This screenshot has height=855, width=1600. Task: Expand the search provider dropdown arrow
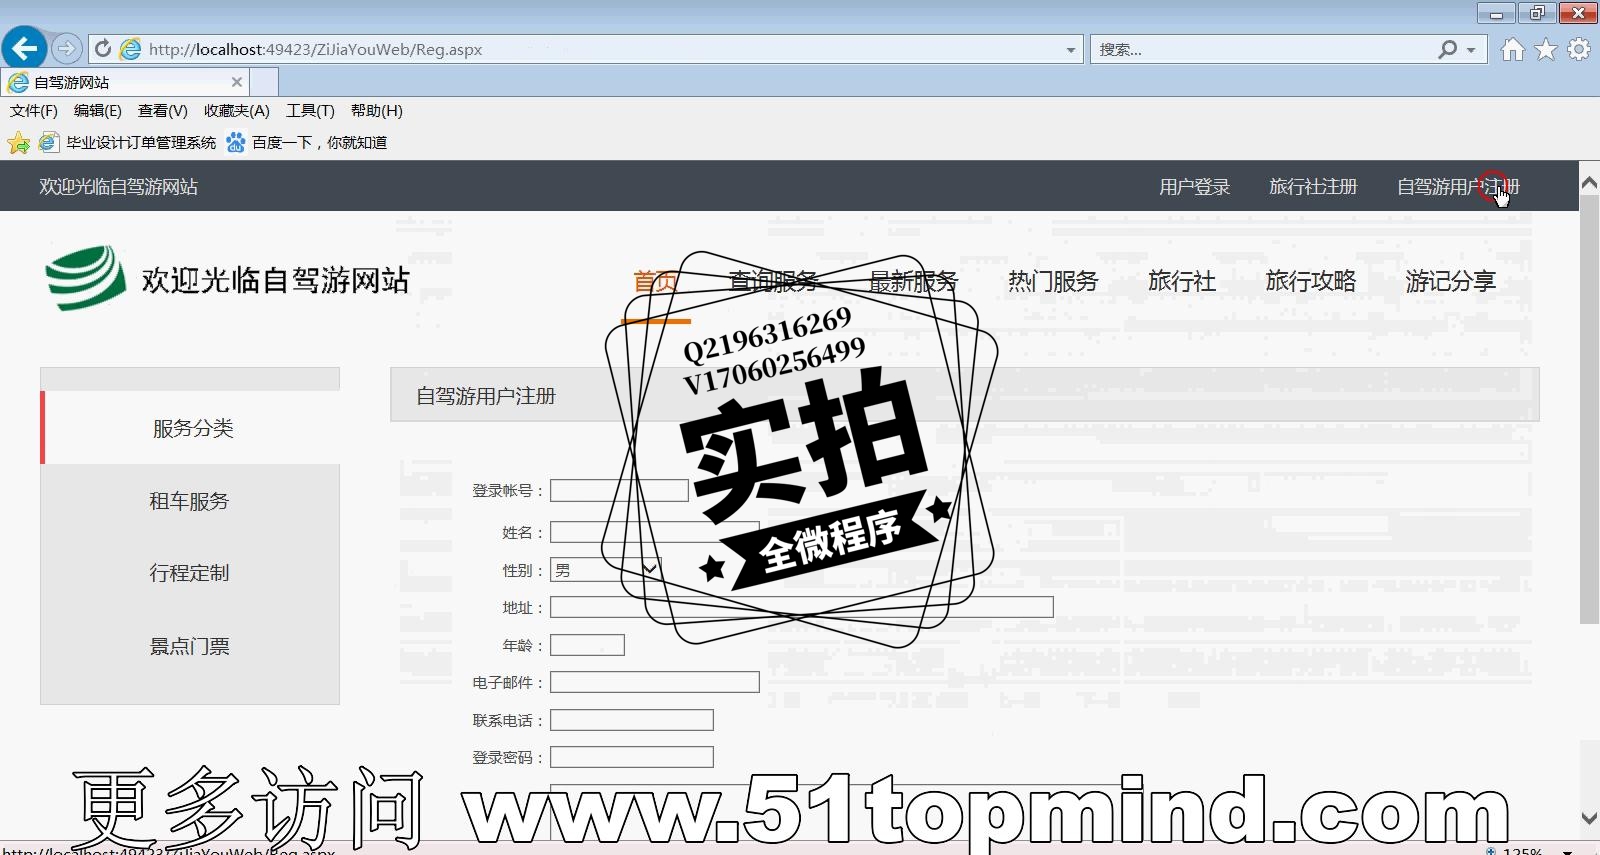[1471, 49]
